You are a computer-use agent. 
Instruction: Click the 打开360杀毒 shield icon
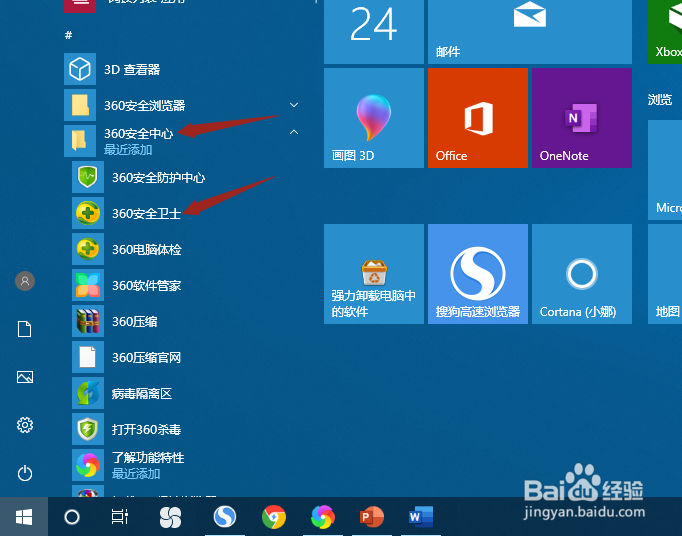88,429
